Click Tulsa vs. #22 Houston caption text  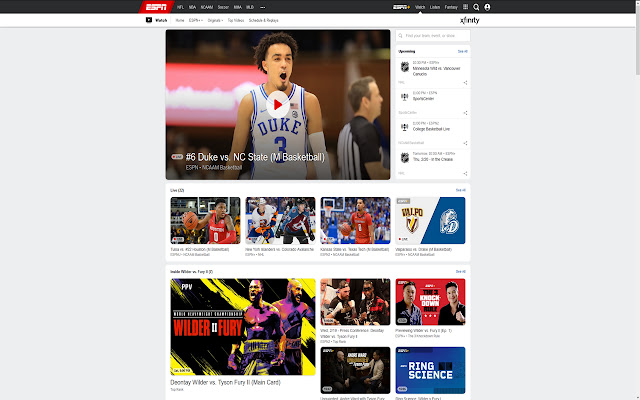click(x=200, y=249)
